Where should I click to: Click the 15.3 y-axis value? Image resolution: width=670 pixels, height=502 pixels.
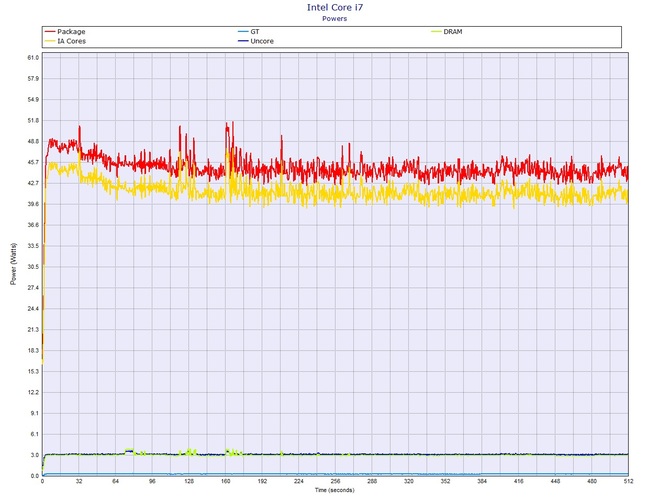[33, 371]
